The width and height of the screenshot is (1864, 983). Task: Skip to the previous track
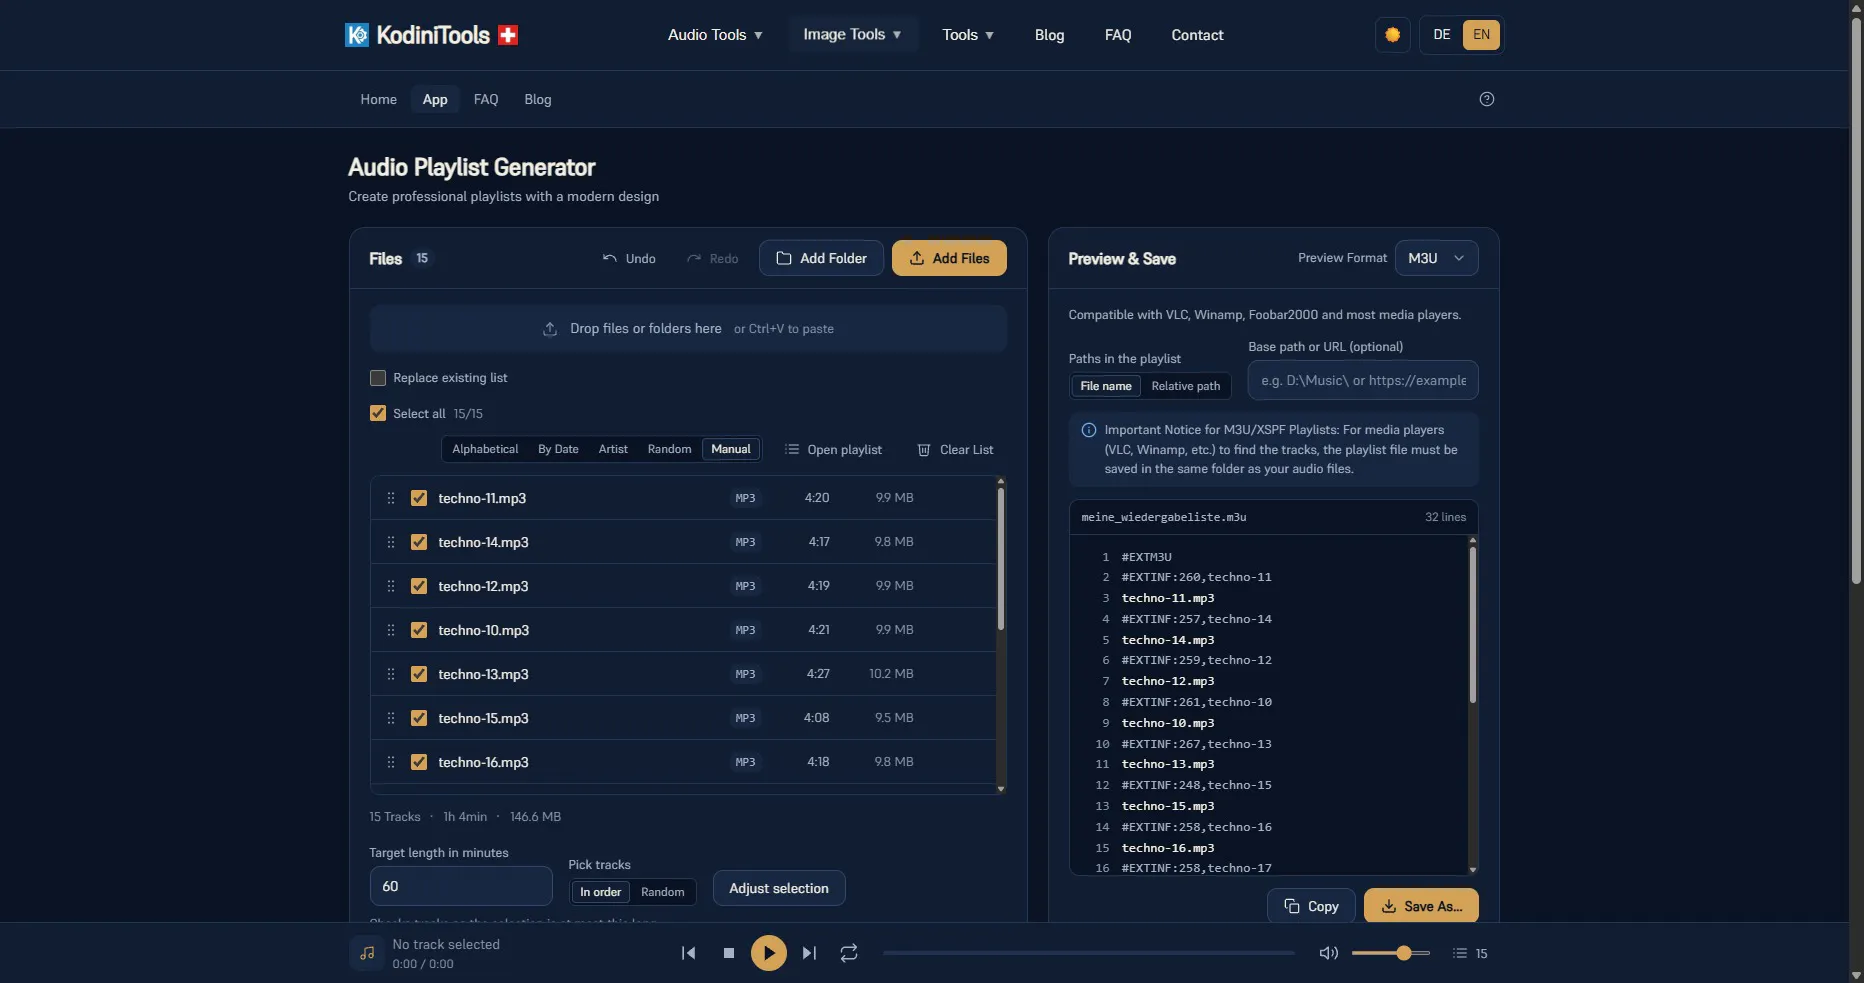coord(688,953)
